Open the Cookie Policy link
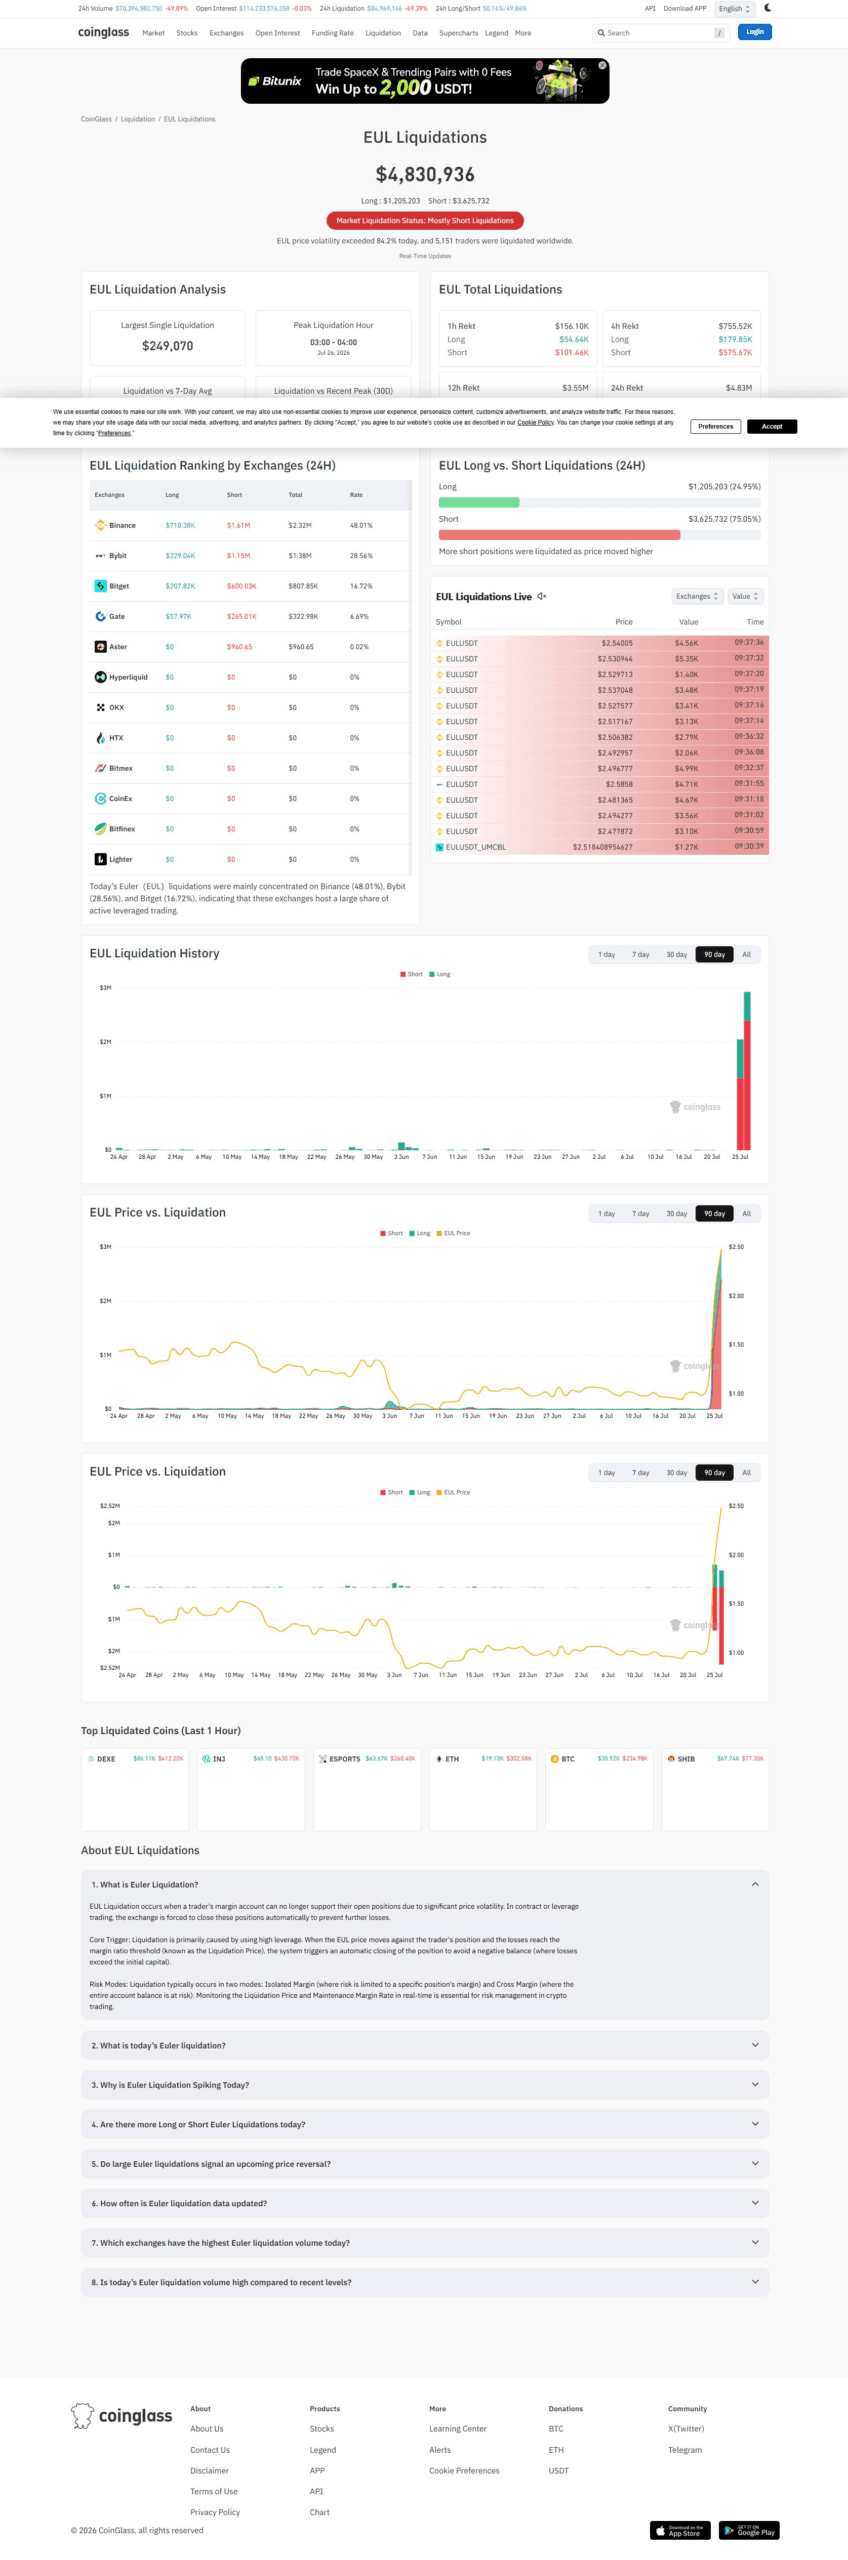The height and width of the screenshot is (2560, 848). (535, 422)
